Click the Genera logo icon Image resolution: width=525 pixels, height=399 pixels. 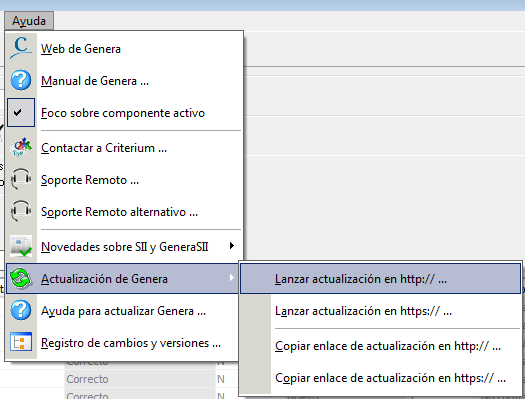21,48
